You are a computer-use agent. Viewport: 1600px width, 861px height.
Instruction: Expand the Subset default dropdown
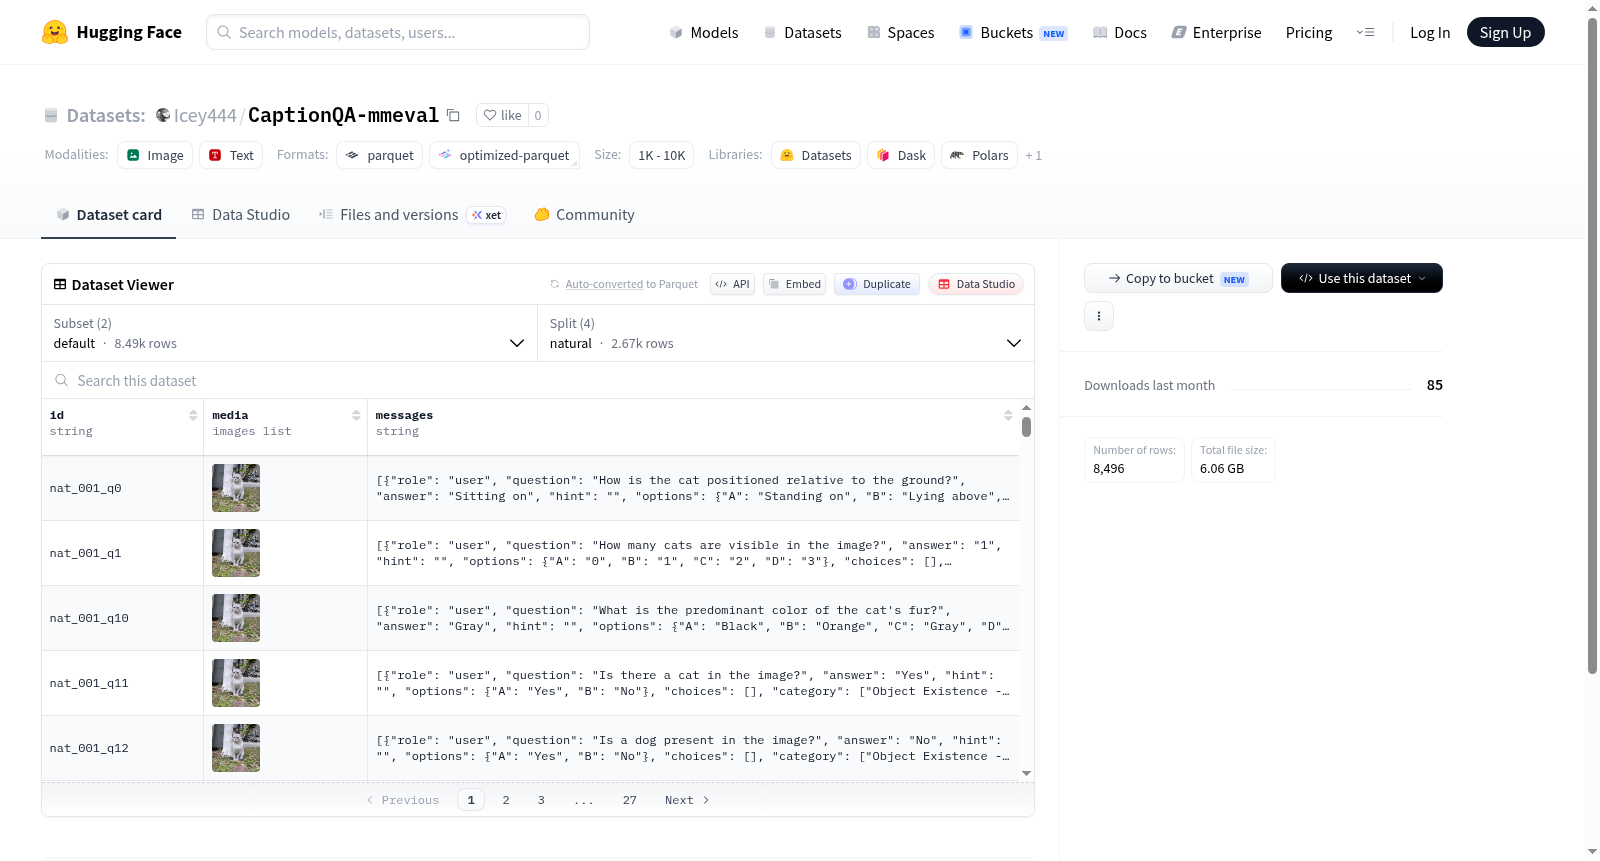point(290,333)
